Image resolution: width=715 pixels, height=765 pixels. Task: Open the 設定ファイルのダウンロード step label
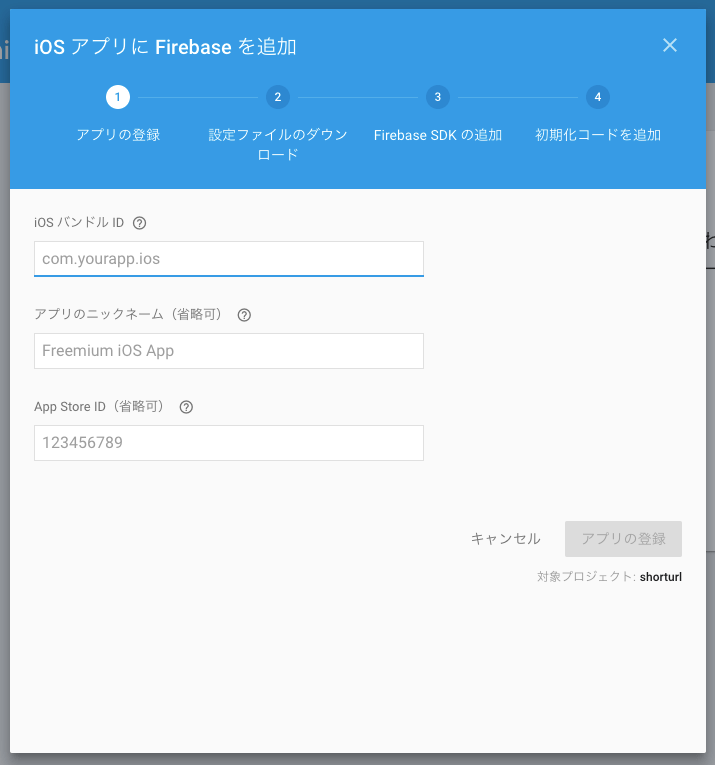tap(278, 144)
